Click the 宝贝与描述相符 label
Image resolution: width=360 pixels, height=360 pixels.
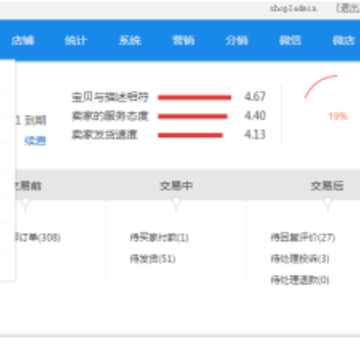click(x=110, y=97)
